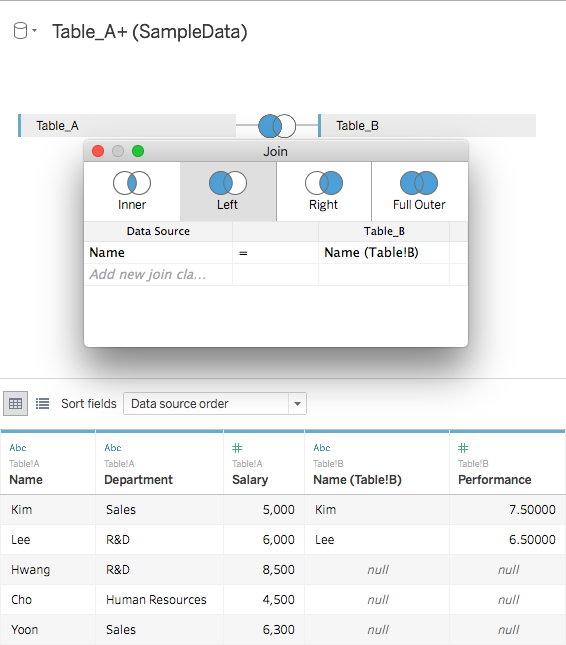The width and height of the screenshot is (566, 645).
Task: Select the Name (Table!B) column header
Action: (x=357, y=480)
